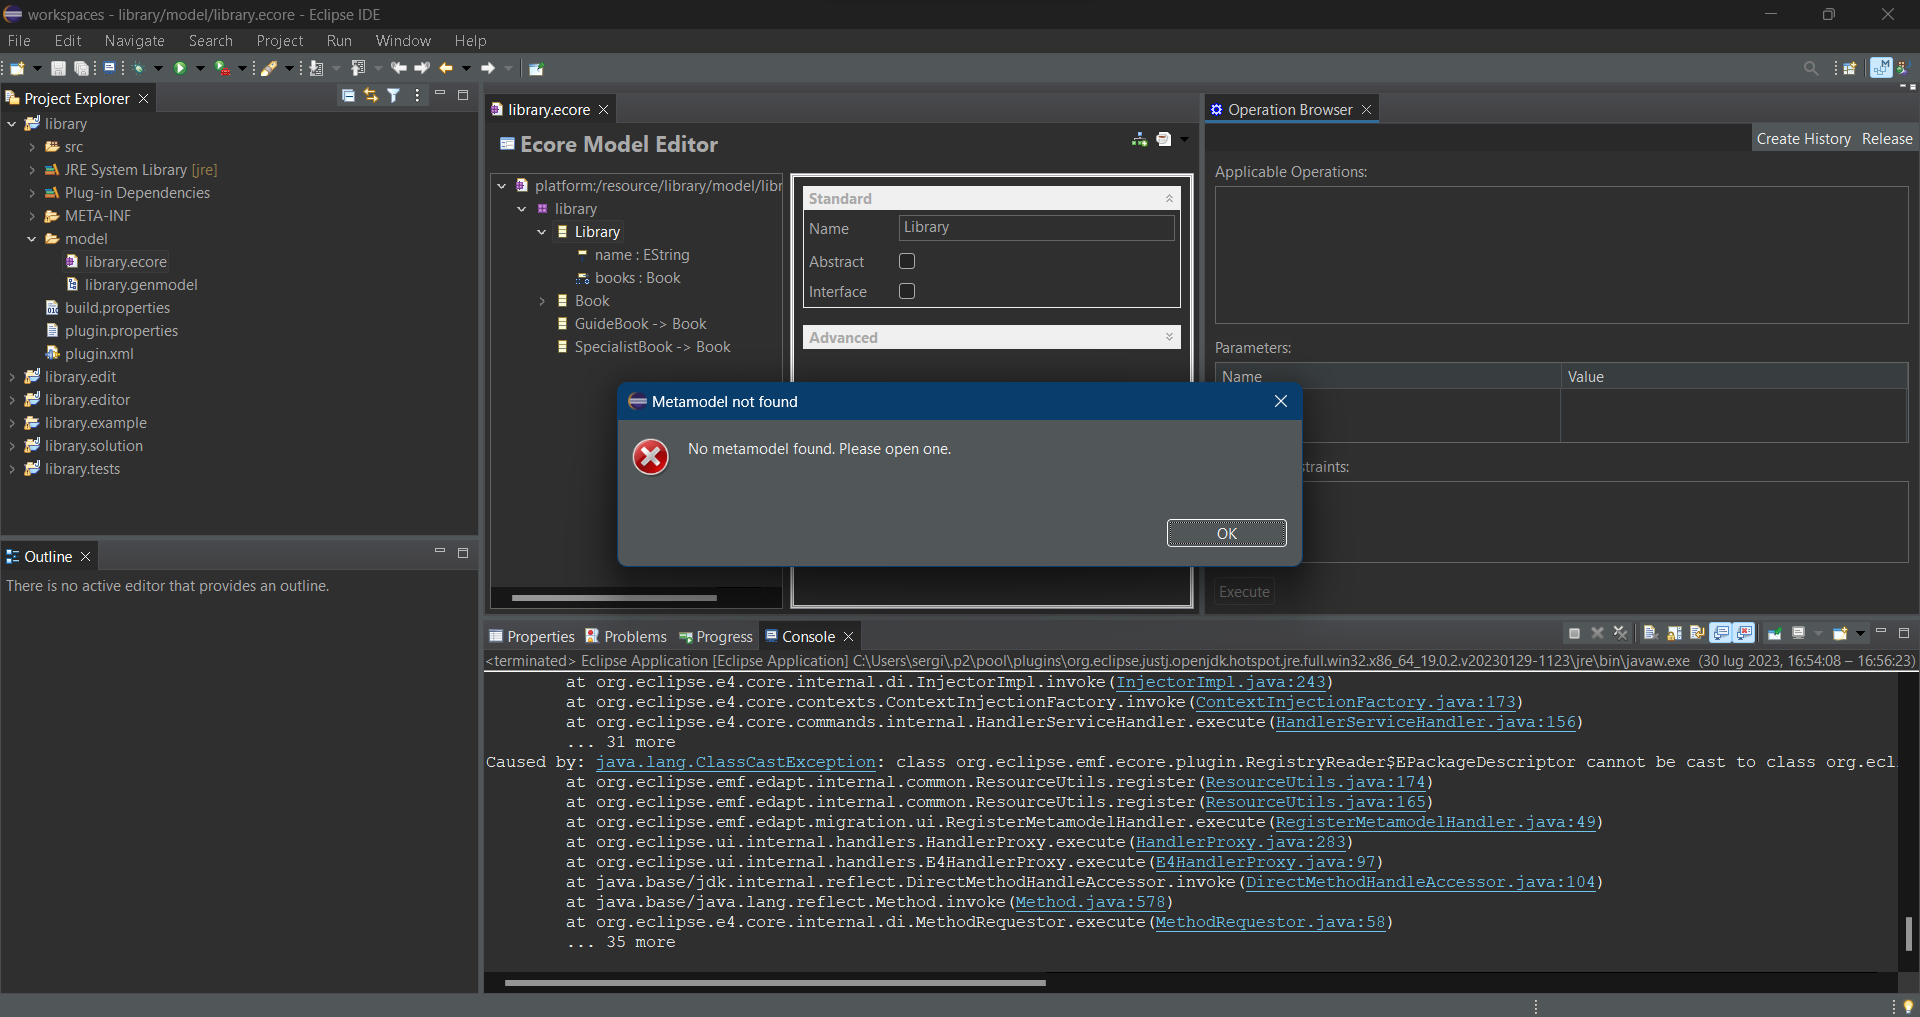Toggle Scroll Lock in Console
Image resolution: width=1920 pixels, height=1017 pixels.
click(1674, 633)
